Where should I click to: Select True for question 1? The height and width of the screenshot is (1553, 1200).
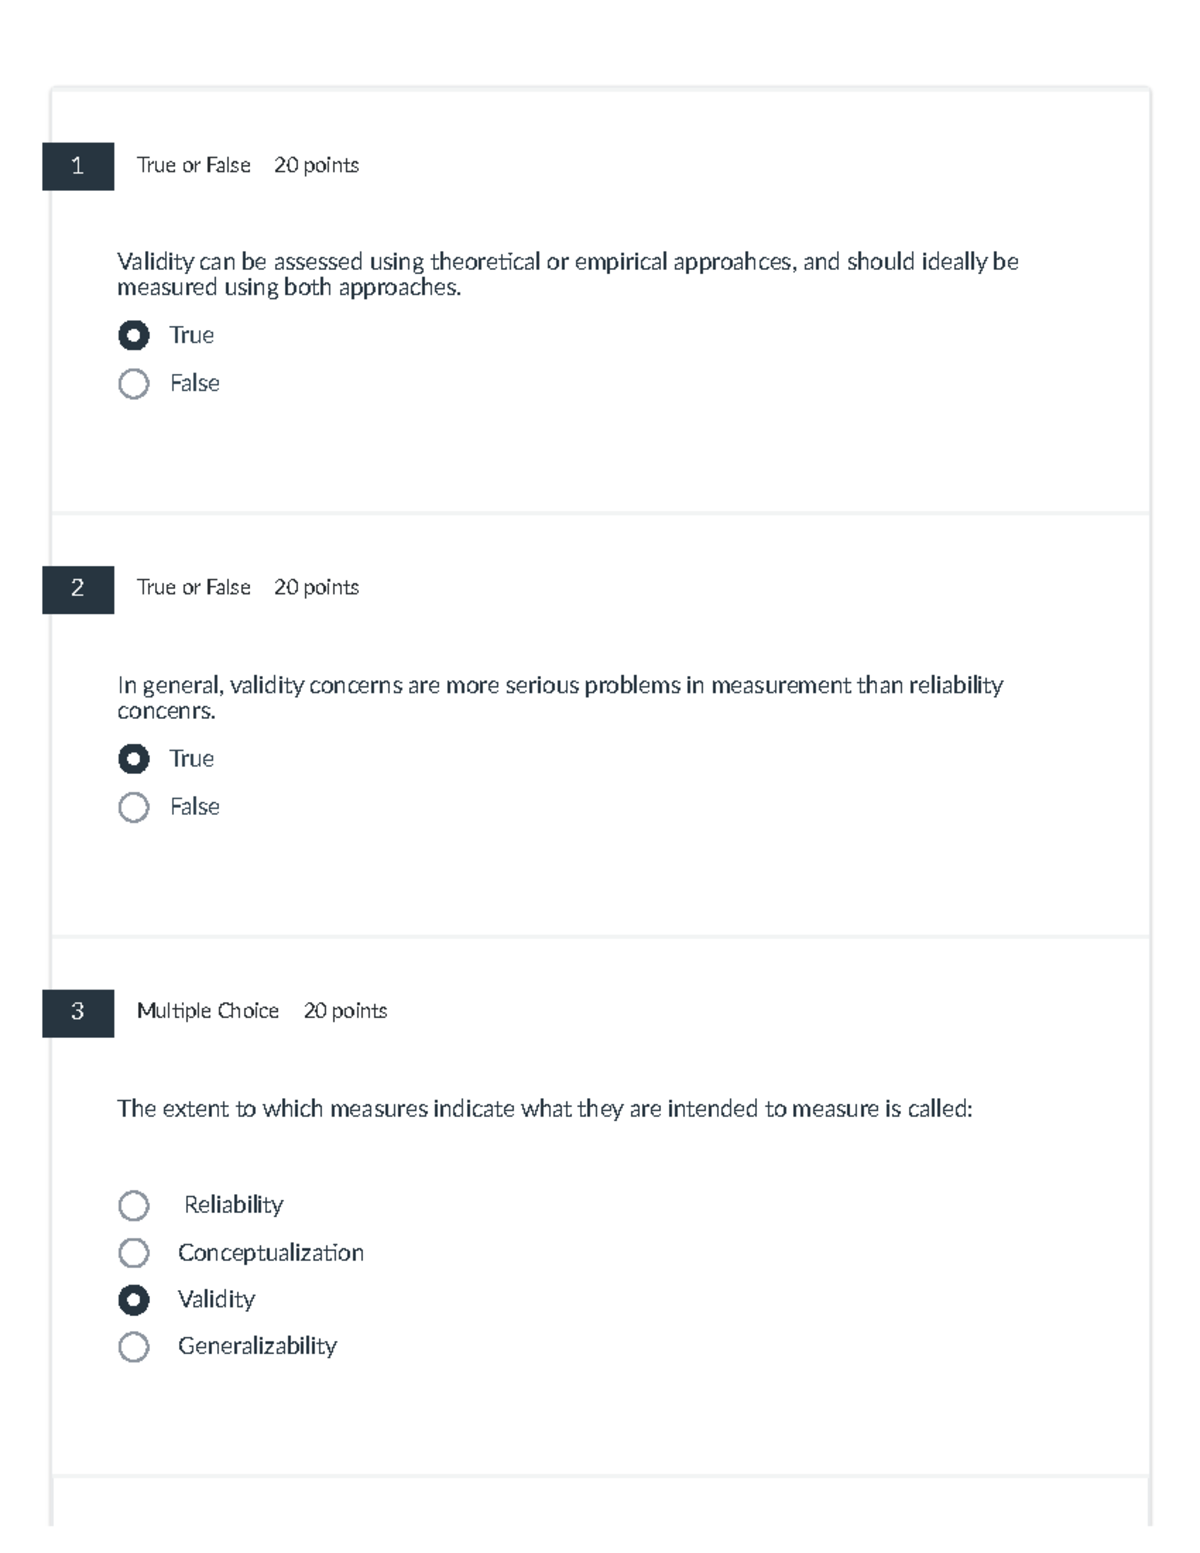(133, 334)
